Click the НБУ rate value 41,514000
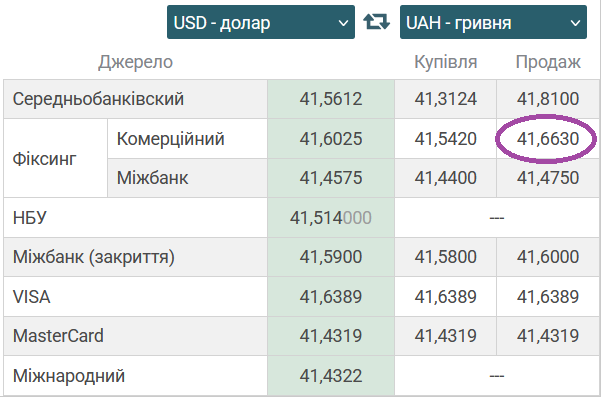This screenshot has height=412, width=609. pos(330,217)
